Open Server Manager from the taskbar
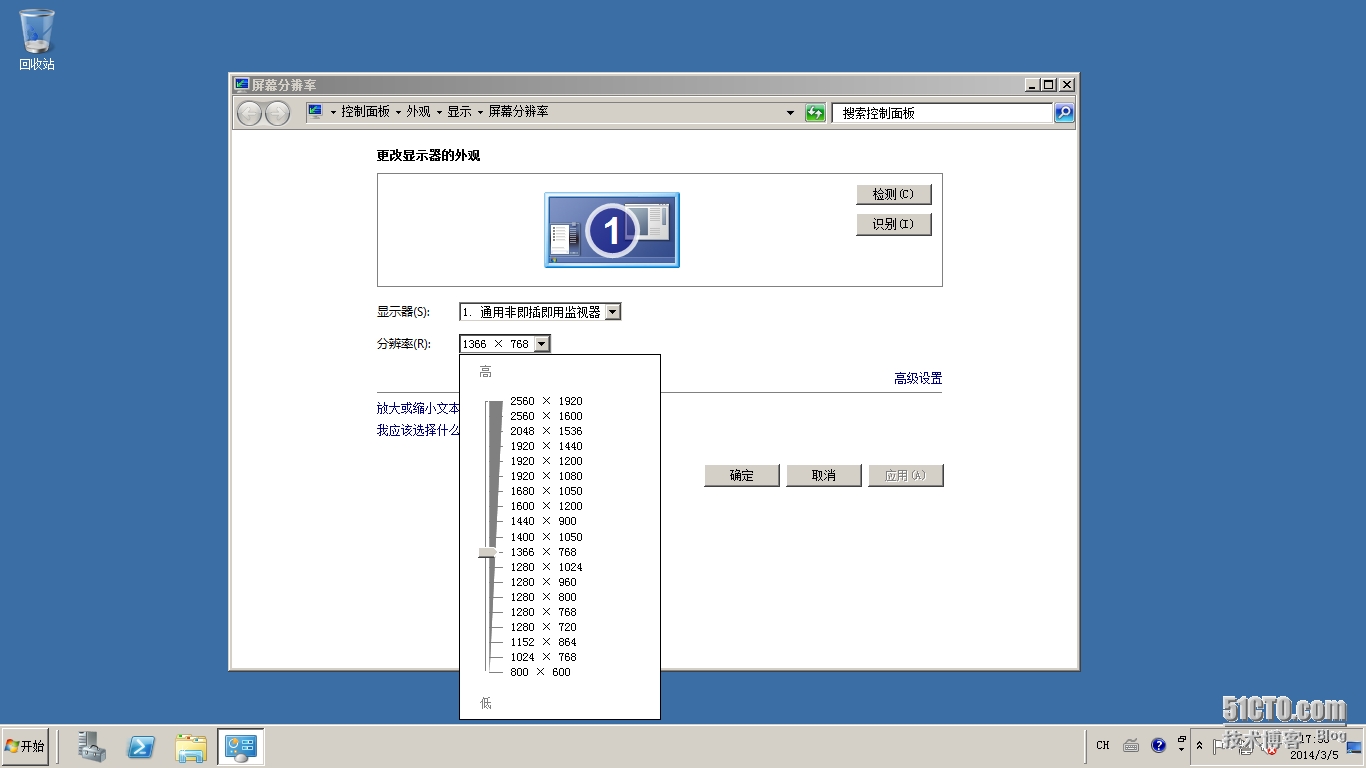 point(92,746)
